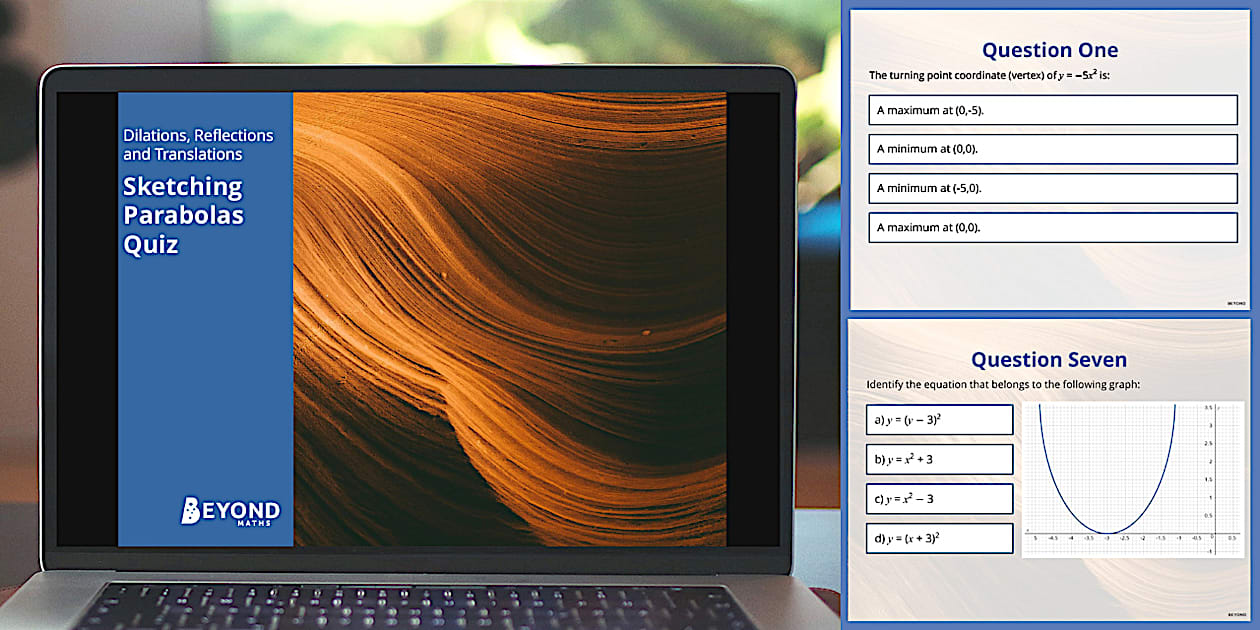Select option b) y = x² + 3

(940, 459)
